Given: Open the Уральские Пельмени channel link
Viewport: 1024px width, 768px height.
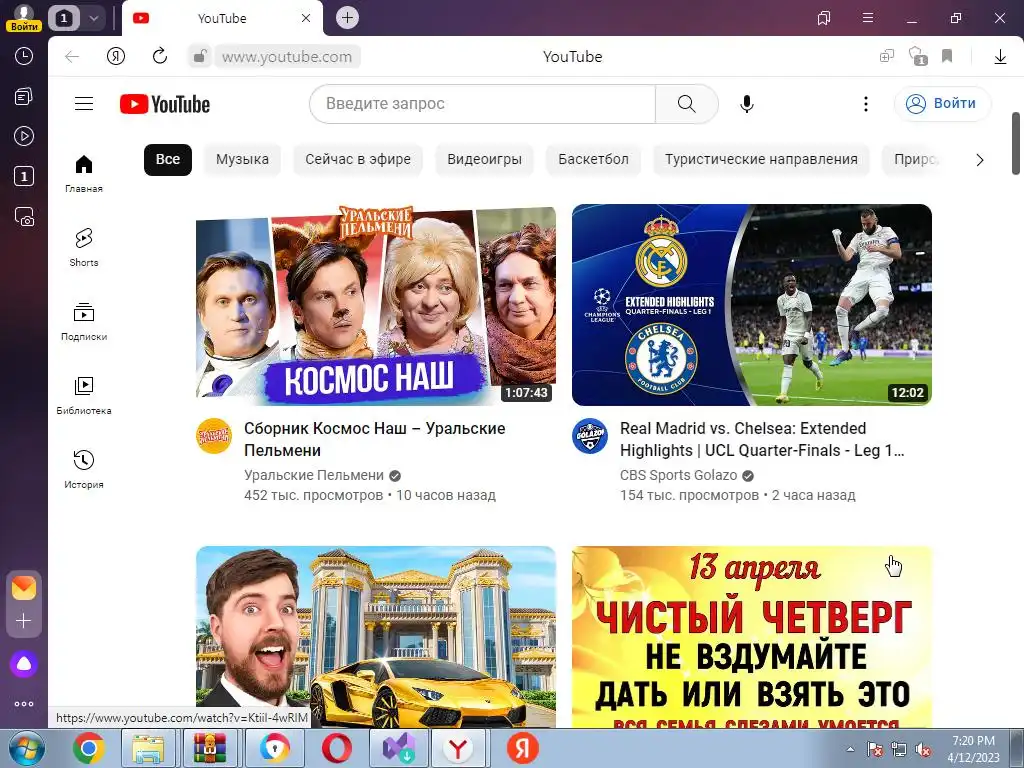Looking at the screenshot, I should (314, 475).
